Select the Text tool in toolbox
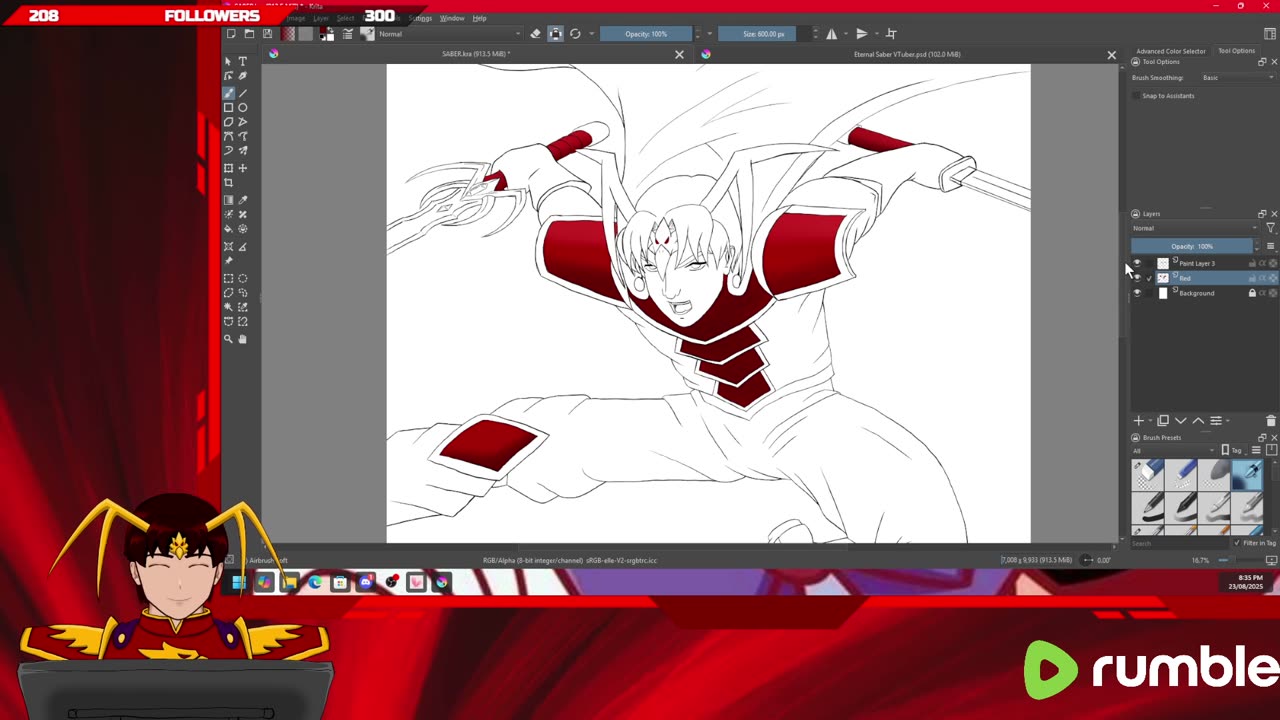This screenshot has width=1280, height=720. tap(243, 61)
